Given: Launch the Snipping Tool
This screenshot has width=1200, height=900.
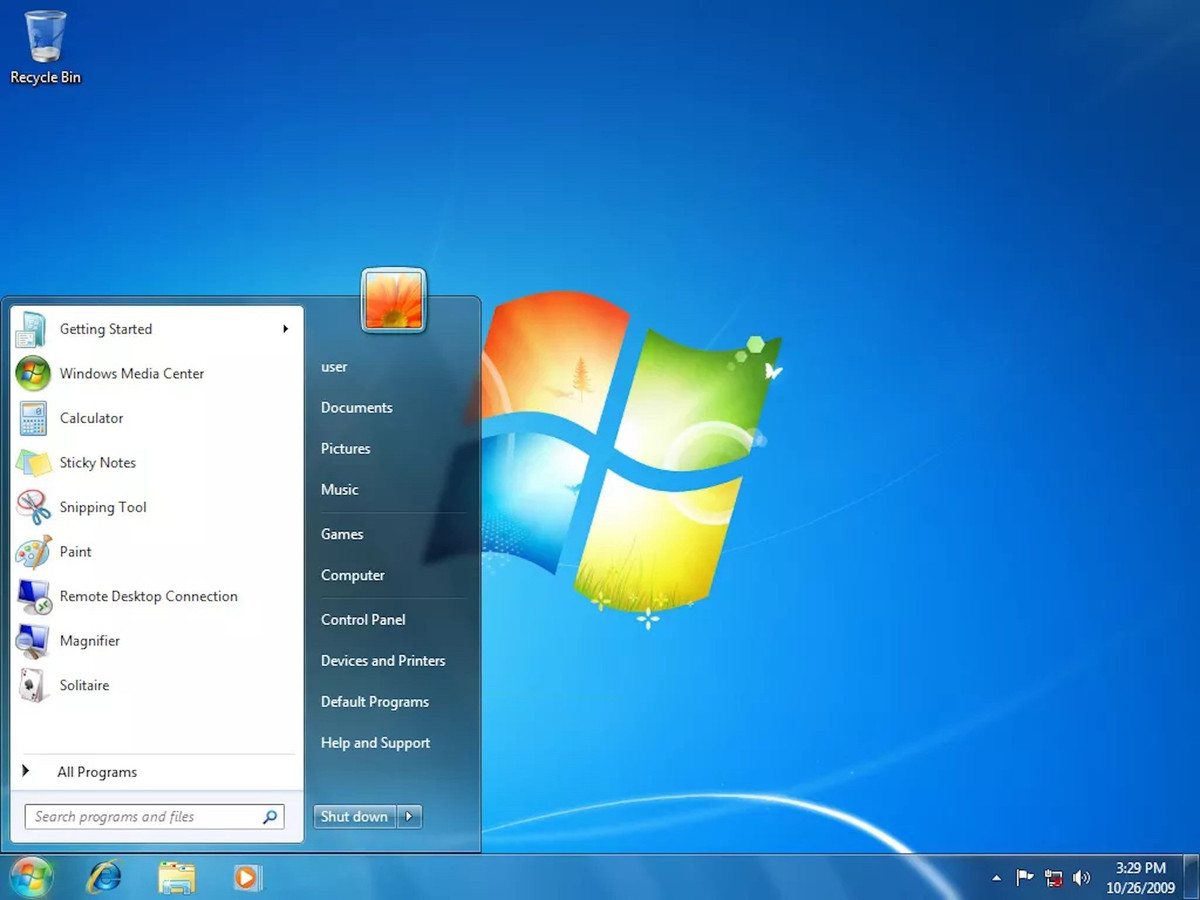Looking at the screenshot, I should tap(102, 507).
